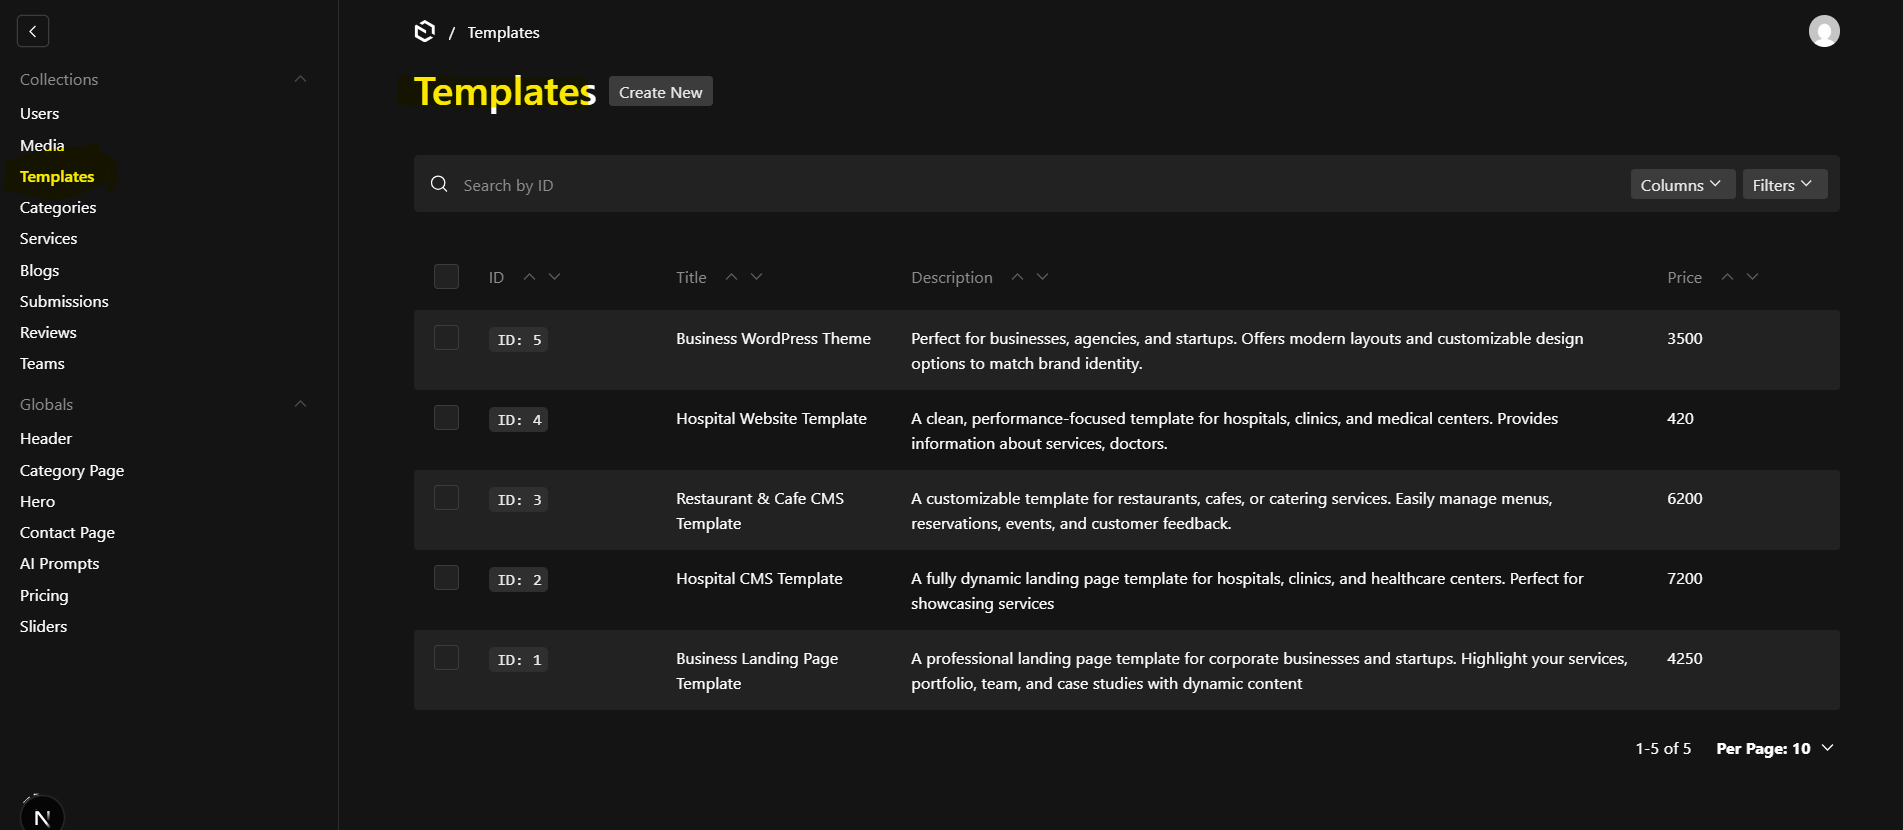Open the user account avatar
The image size is (1903, 830).
pos(1823,32)
